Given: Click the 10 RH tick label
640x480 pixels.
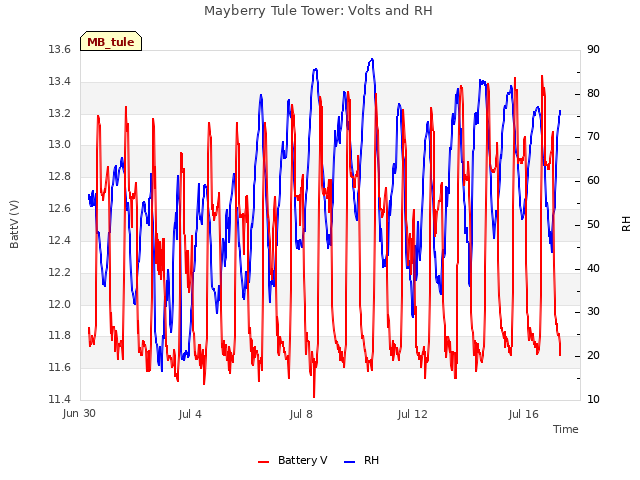Looking at the screenshot, I should 593,399.
